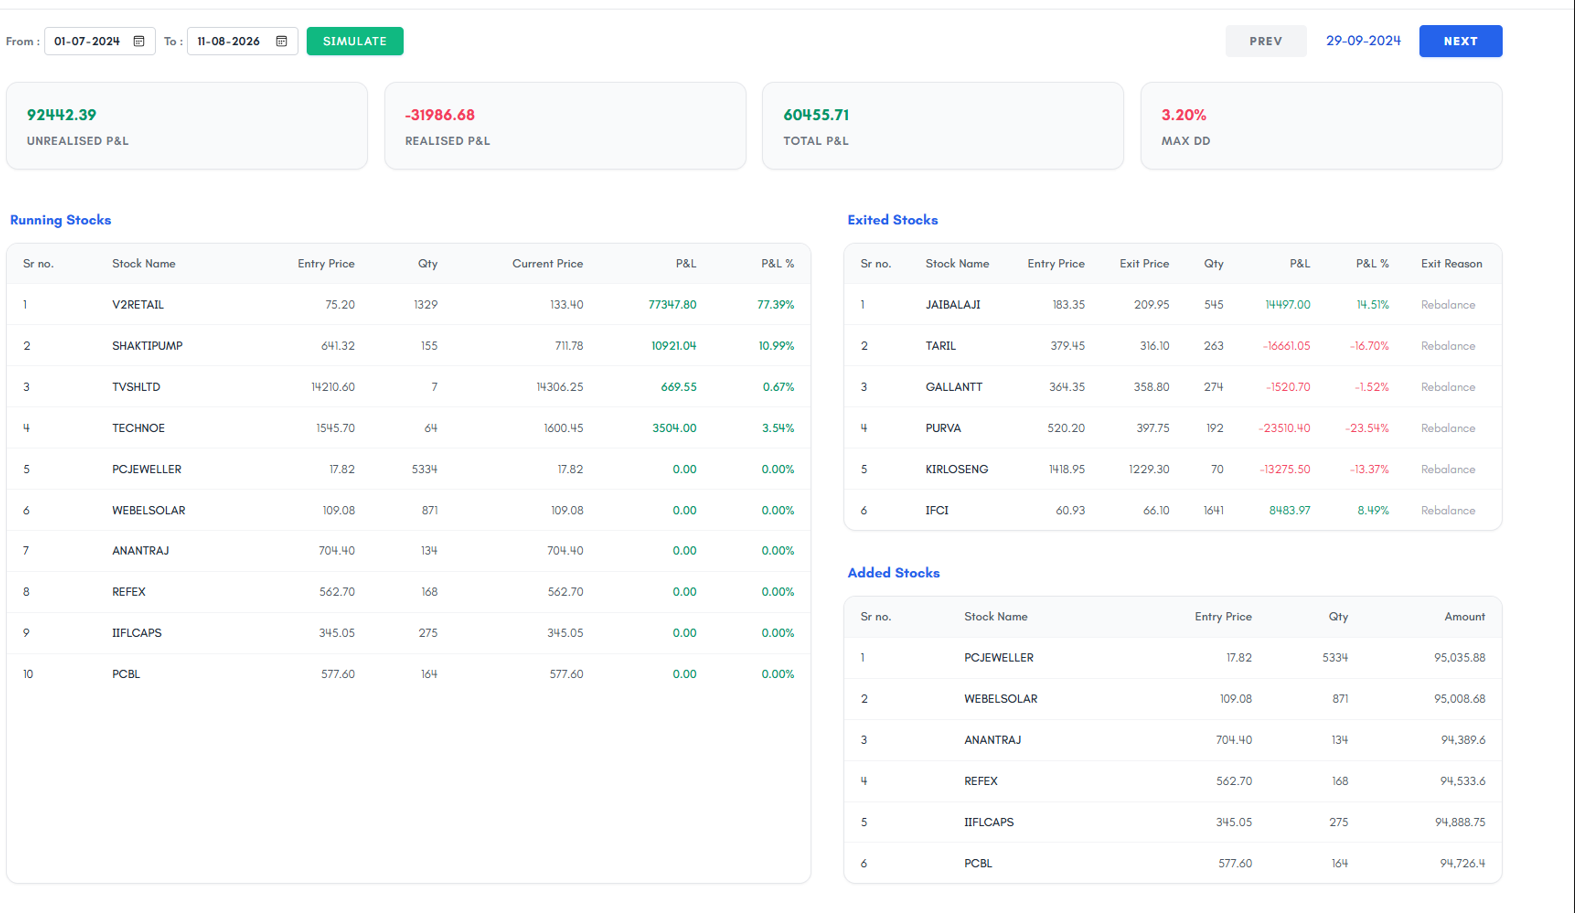Click PURVA P&L percent -23.54%

1367,428
